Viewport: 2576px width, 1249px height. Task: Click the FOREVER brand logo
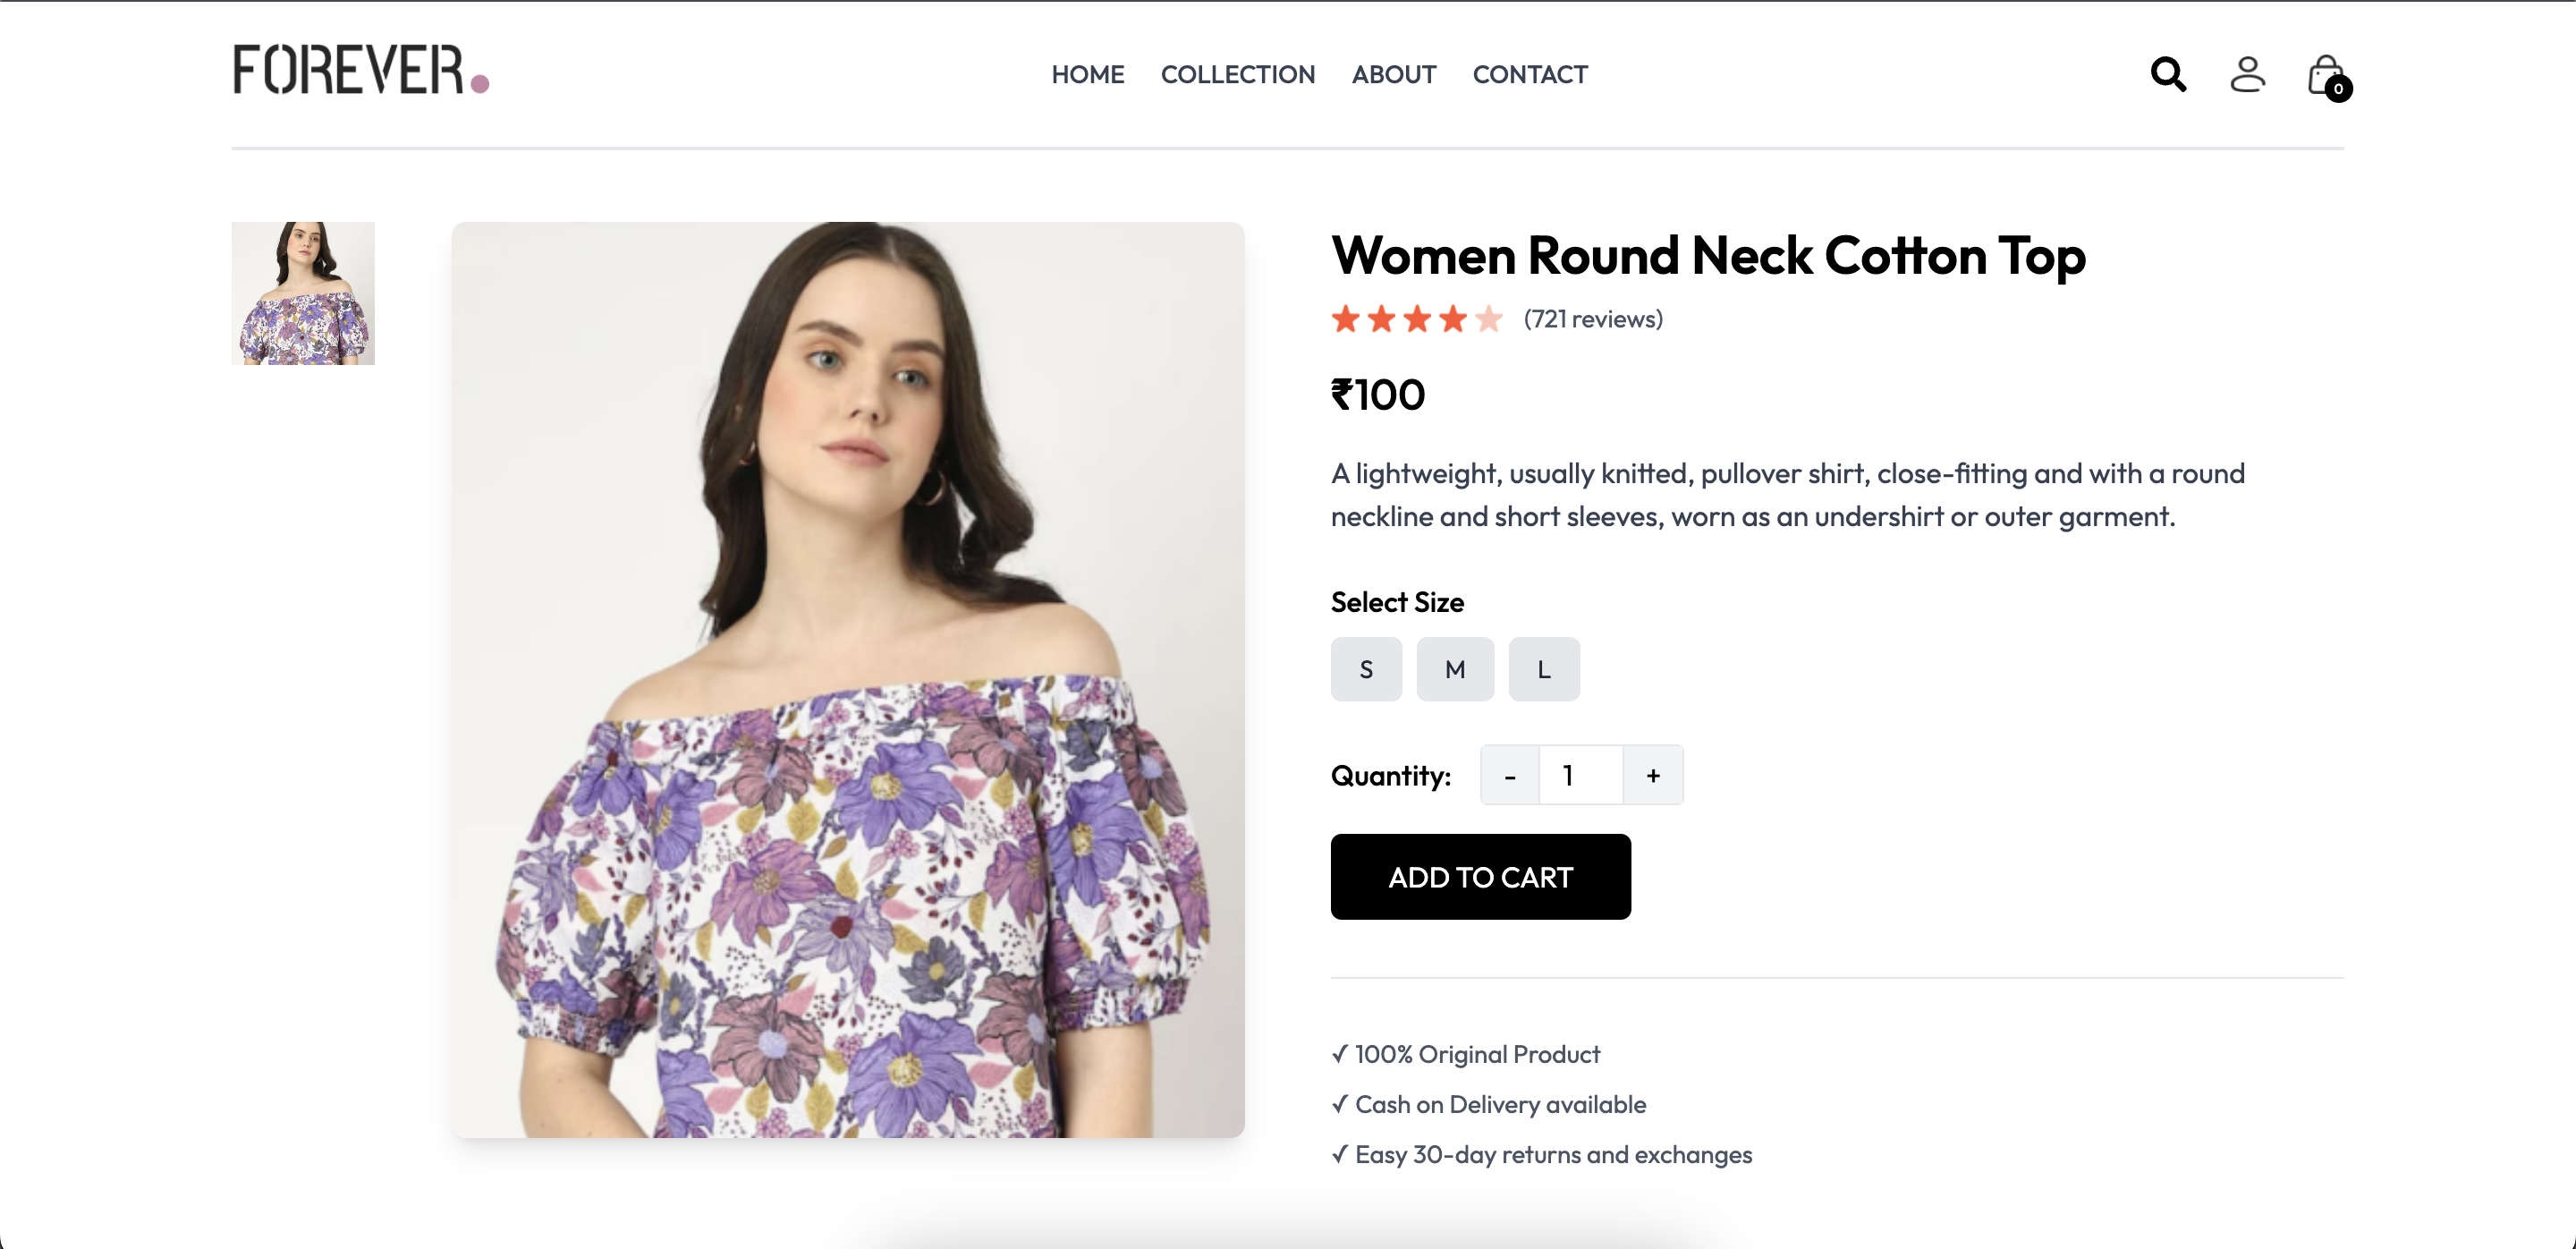[x=360, y=70]
